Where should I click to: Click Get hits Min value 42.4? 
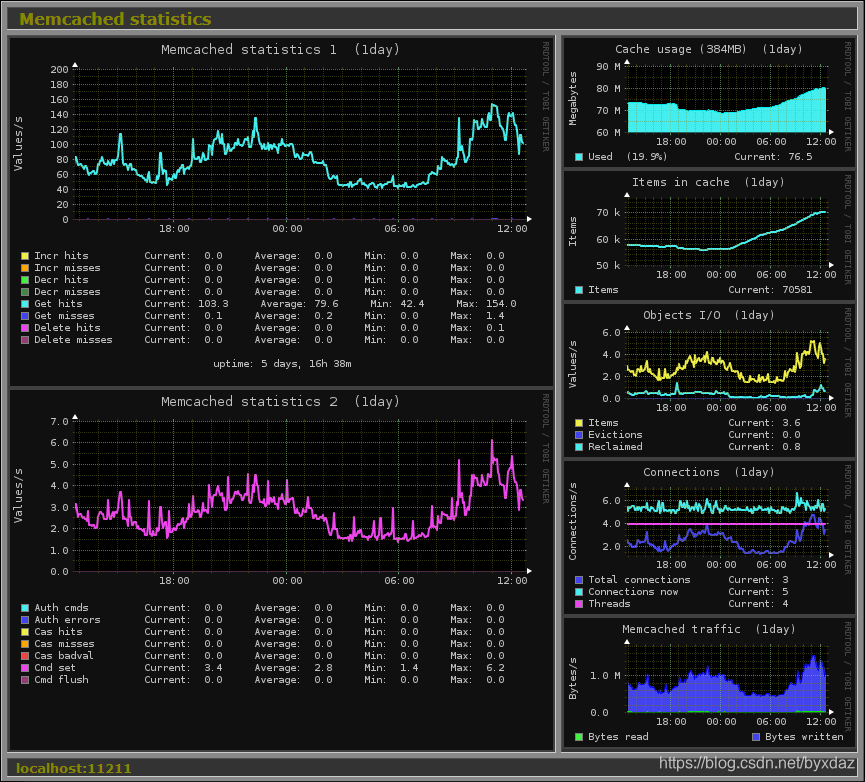pyautogui.click(x=412, y=304)
